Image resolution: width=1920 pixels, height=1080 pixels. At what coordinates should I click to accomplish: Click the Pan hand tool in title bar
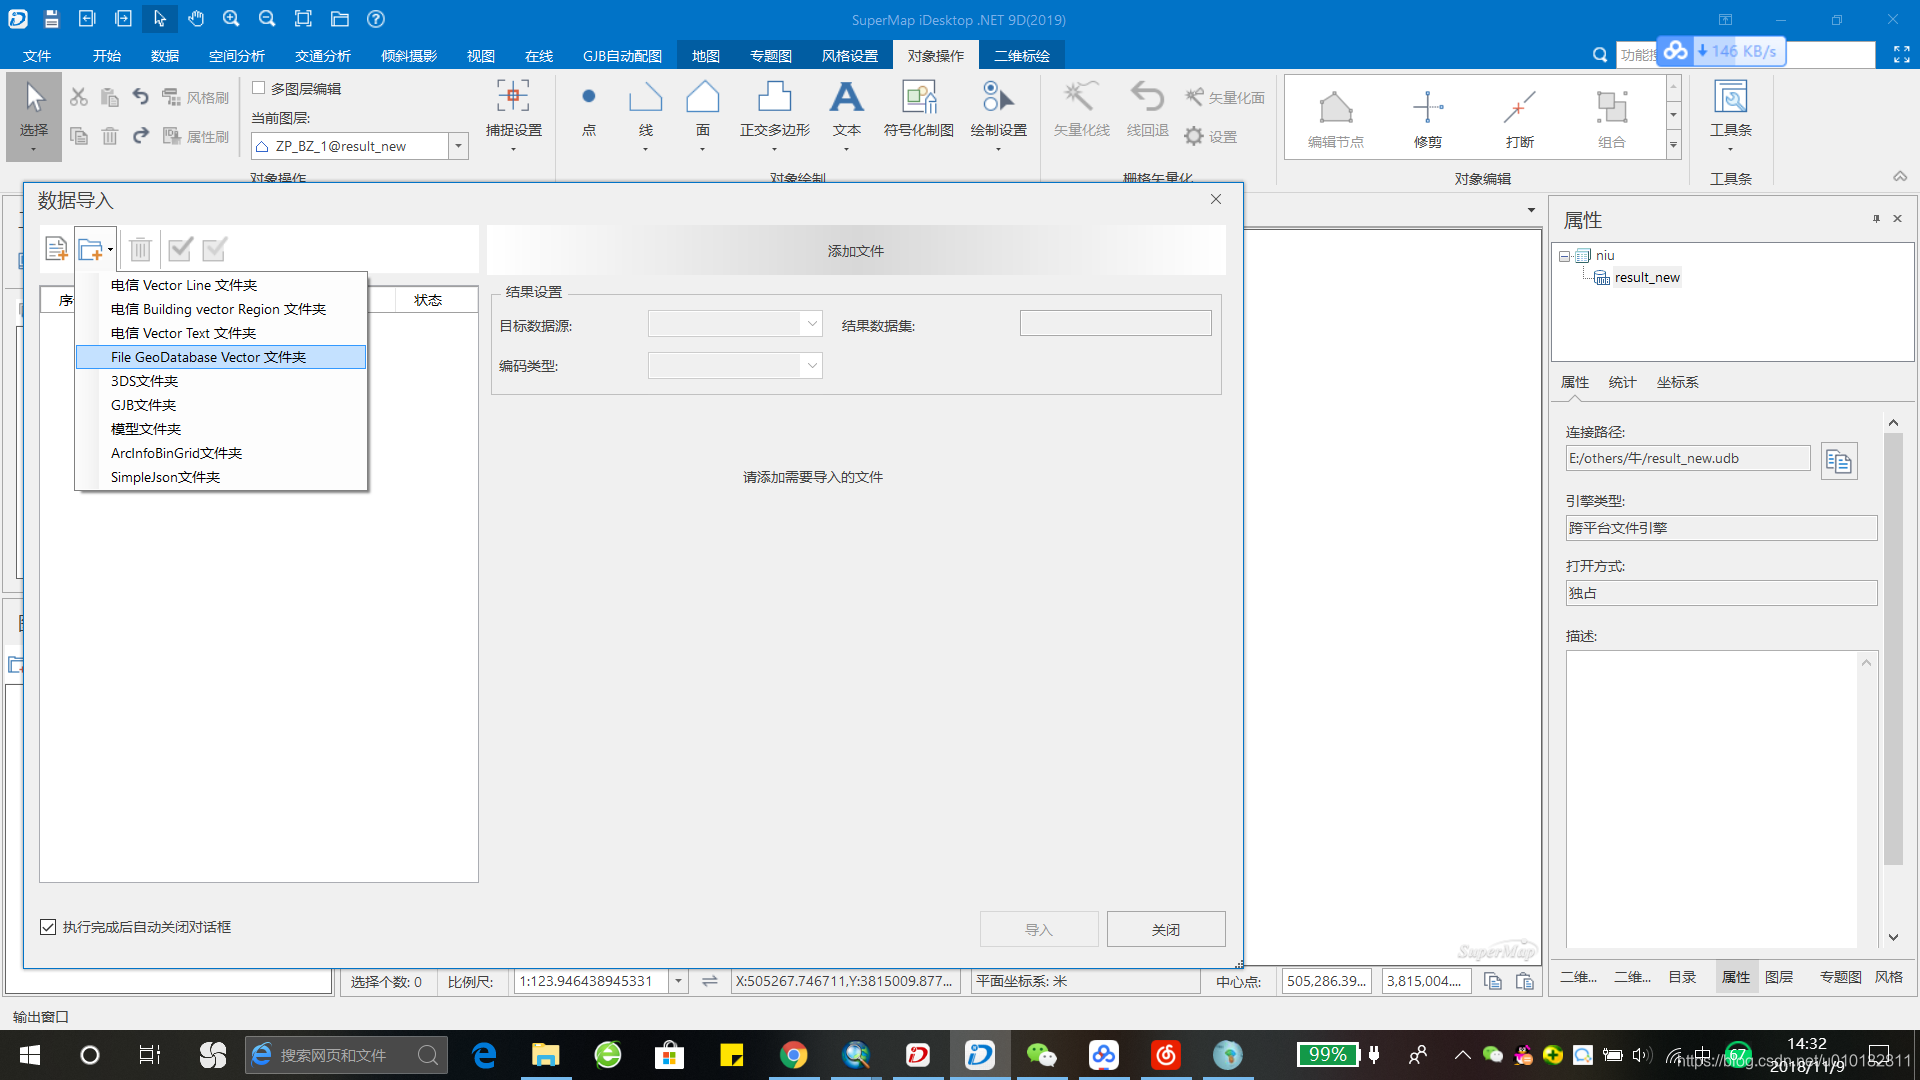point(195,19)
